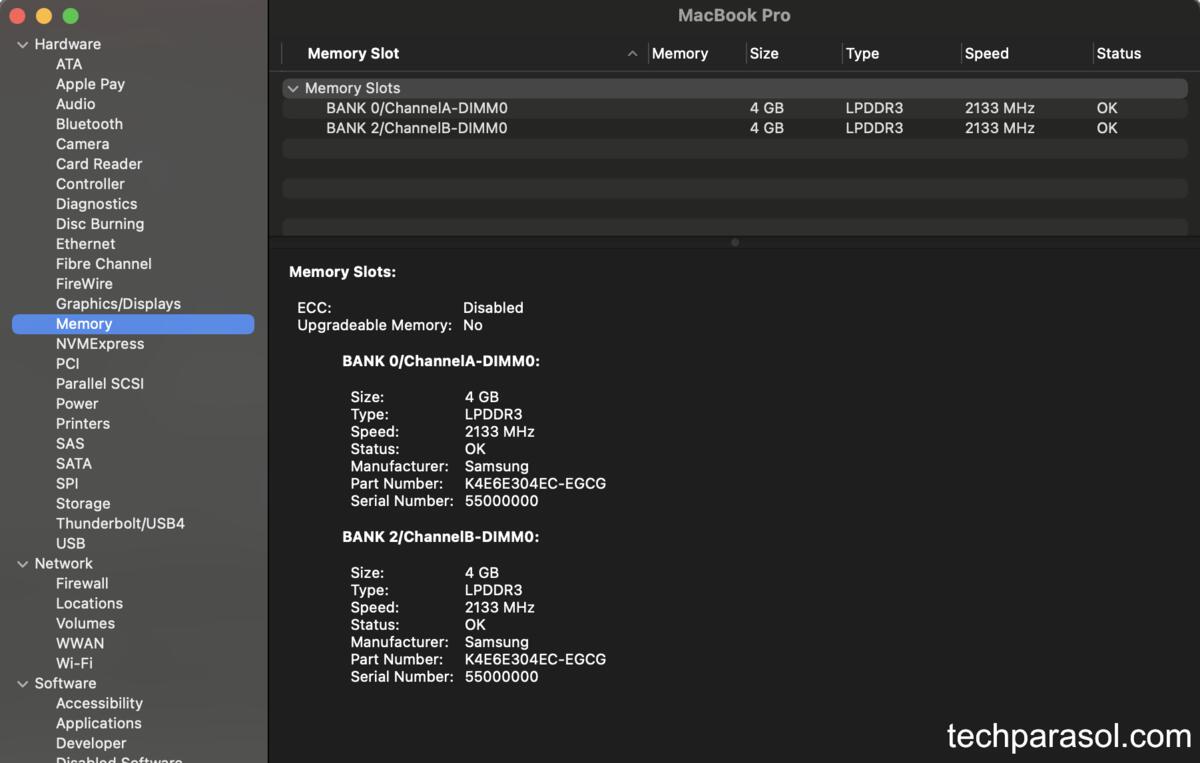
Task: Select BANK 2/ChannelB-DIMM0 row
Action: point(416,128)
